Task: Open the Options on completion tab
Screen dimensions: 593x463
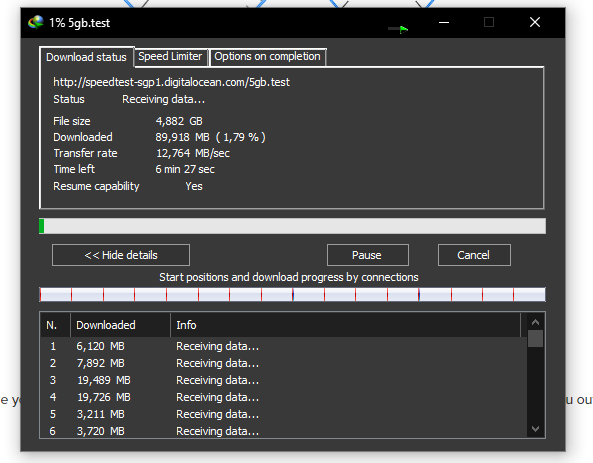Action: click(x=267, y=56)
